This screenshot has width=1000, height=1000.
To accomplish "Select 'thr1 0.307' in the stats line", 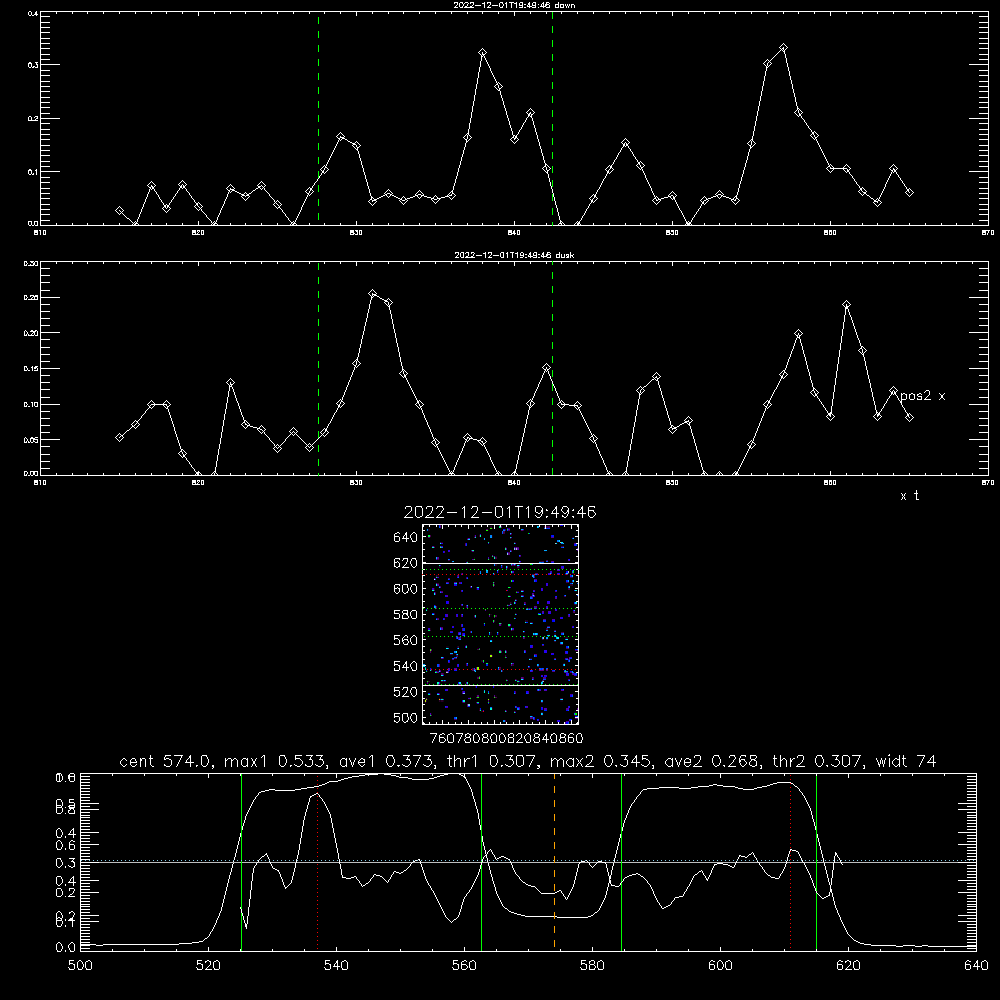I will pyautogui.click(x=496, y=761).
